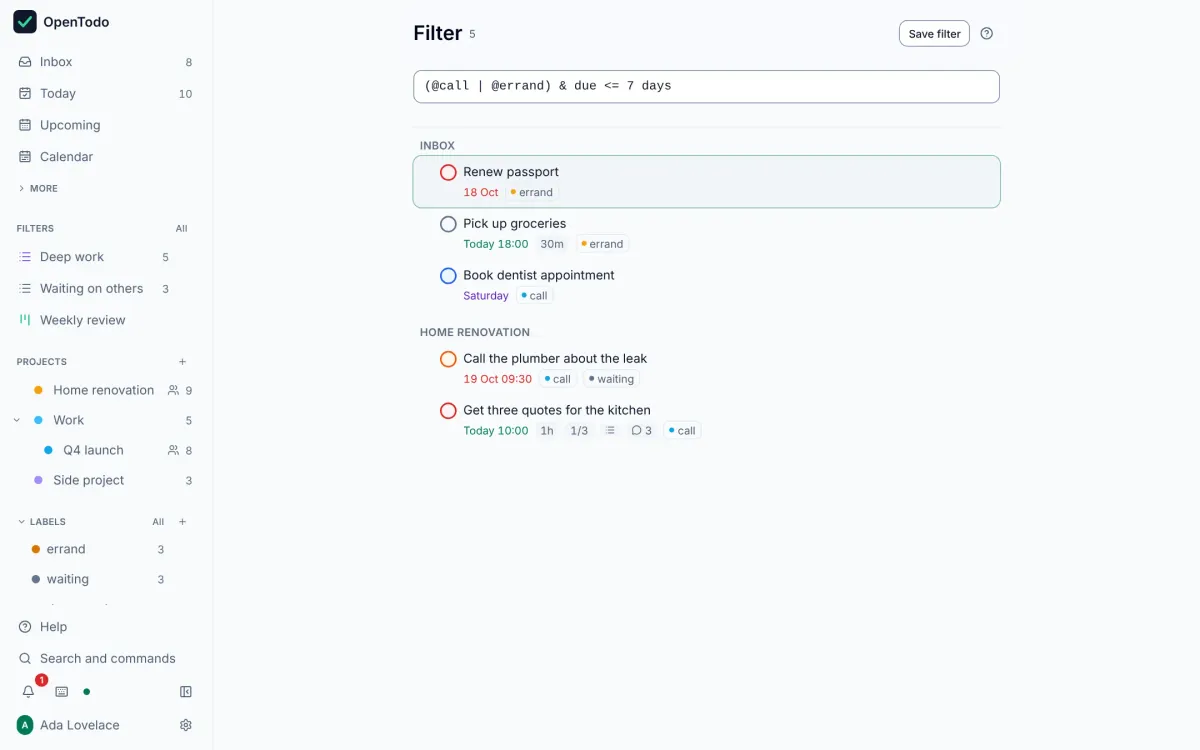1200x750 pixels.
Task: Click call label on Get three quotes
Action: click(x=683, y=431)
